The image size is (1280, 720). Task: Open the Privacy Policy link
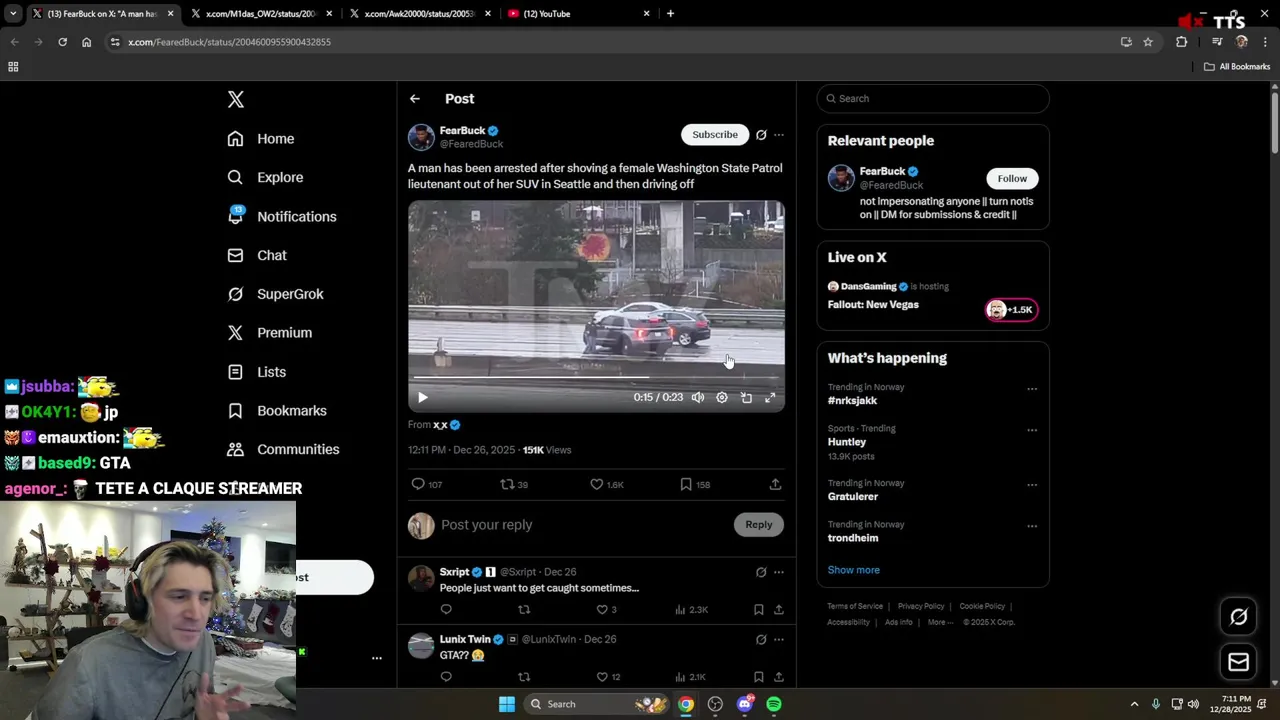pyautogui.click(x=921, y=606)
